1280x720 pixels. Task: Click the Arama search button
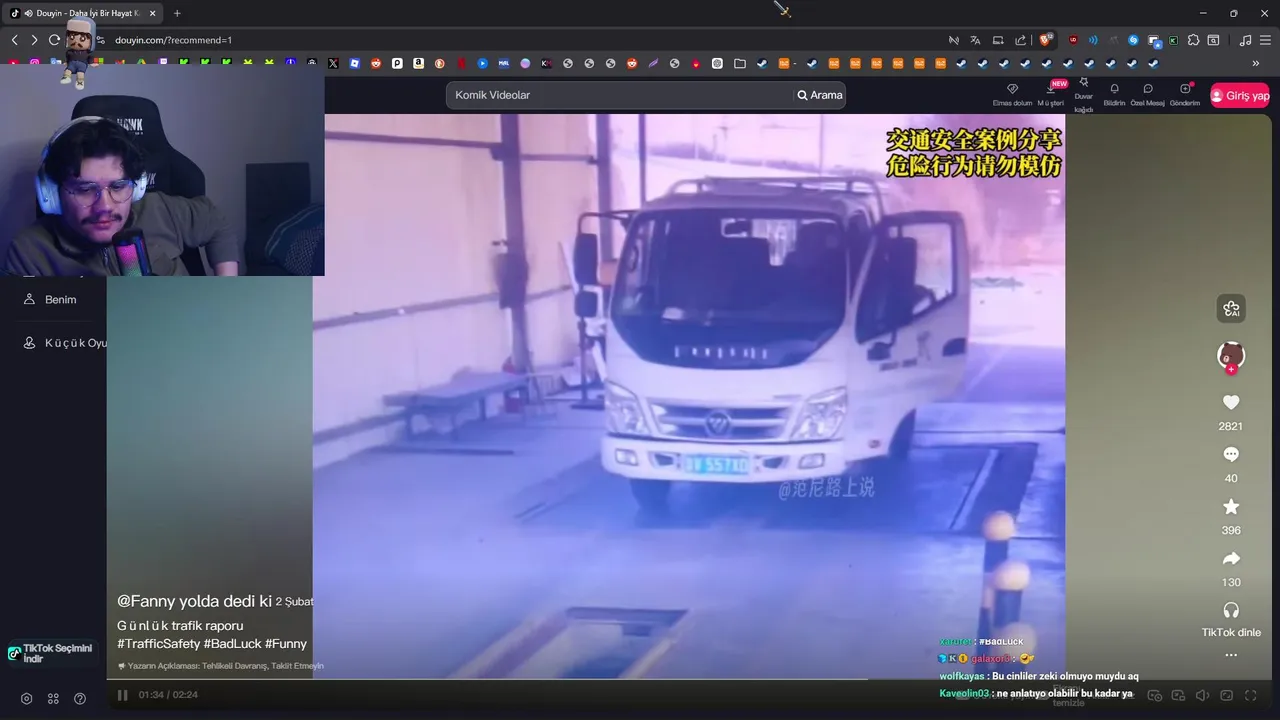[x=820, y=95]
